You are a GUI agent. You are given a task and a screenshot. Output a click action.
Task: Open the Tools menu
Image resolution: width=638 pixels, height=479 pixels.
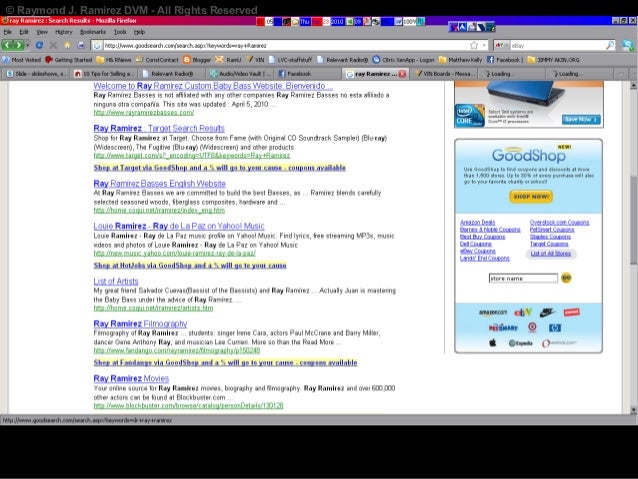(x=120, y=32)
